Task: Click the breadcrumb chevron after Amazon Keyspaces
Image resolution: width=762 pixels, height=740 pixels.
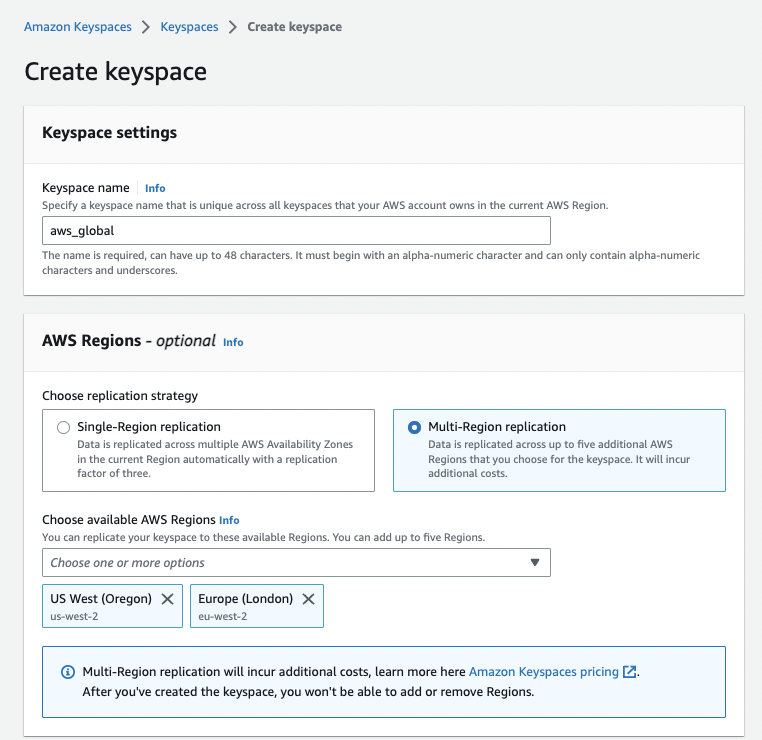Action: tap(146, 27)
